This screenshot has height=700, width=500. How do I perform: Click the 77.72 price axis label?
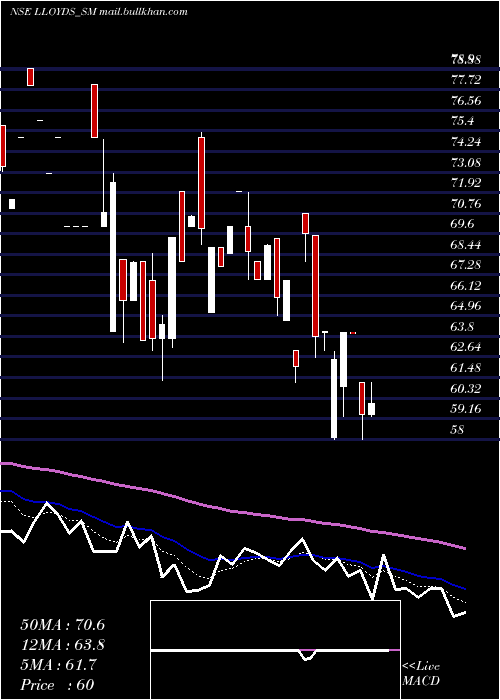(x=466, y=80)
